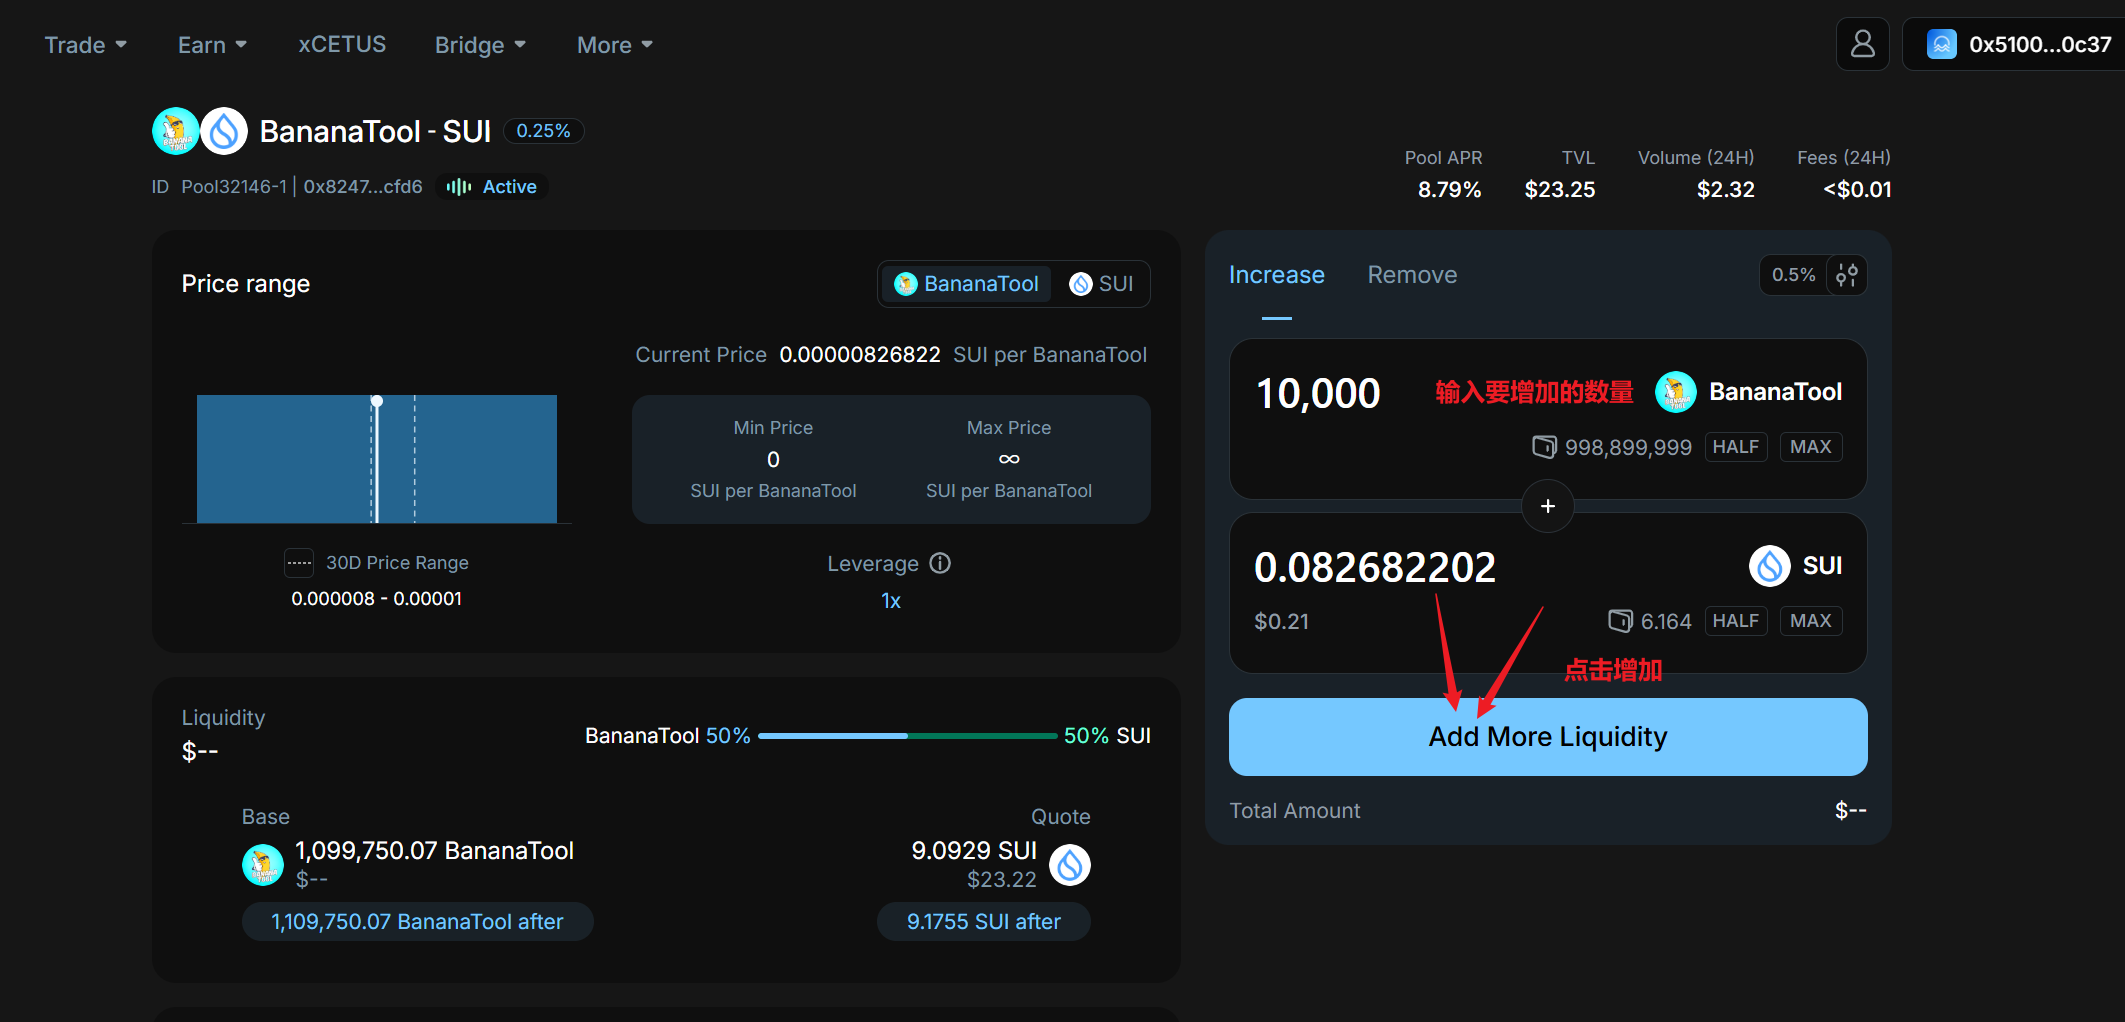2125x1022 pixels.
Task: Click the user profile icon
Action: click(1862, 44)
